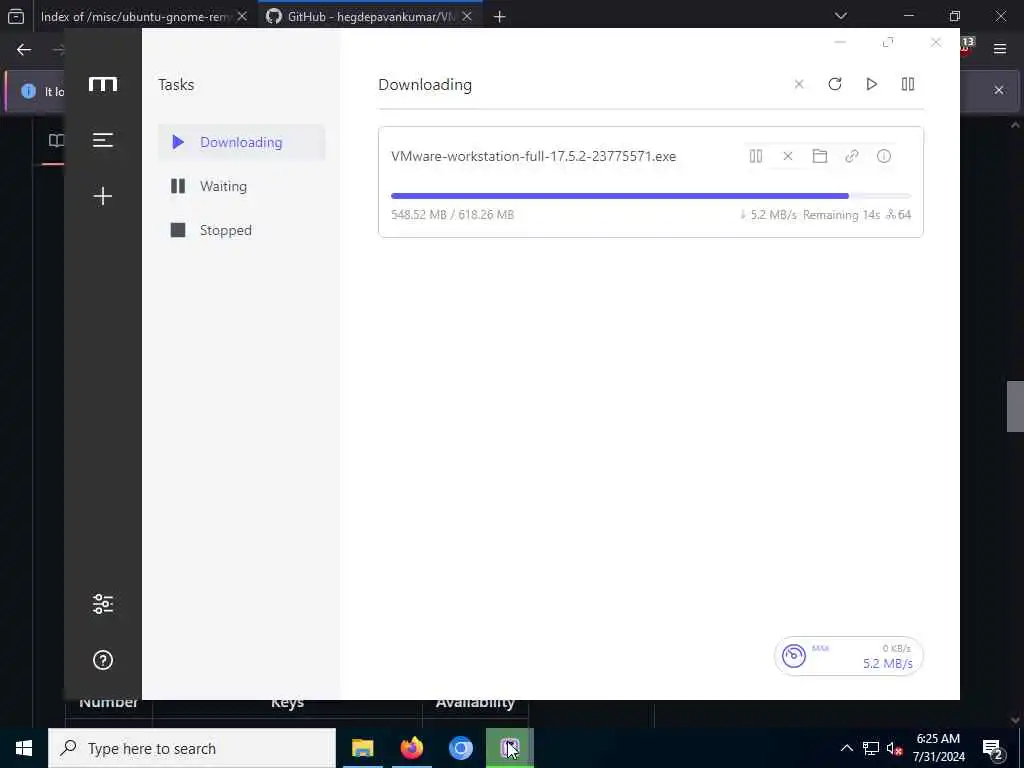Click the 5.2 MB/s speed readout

[x=888, y=664]
